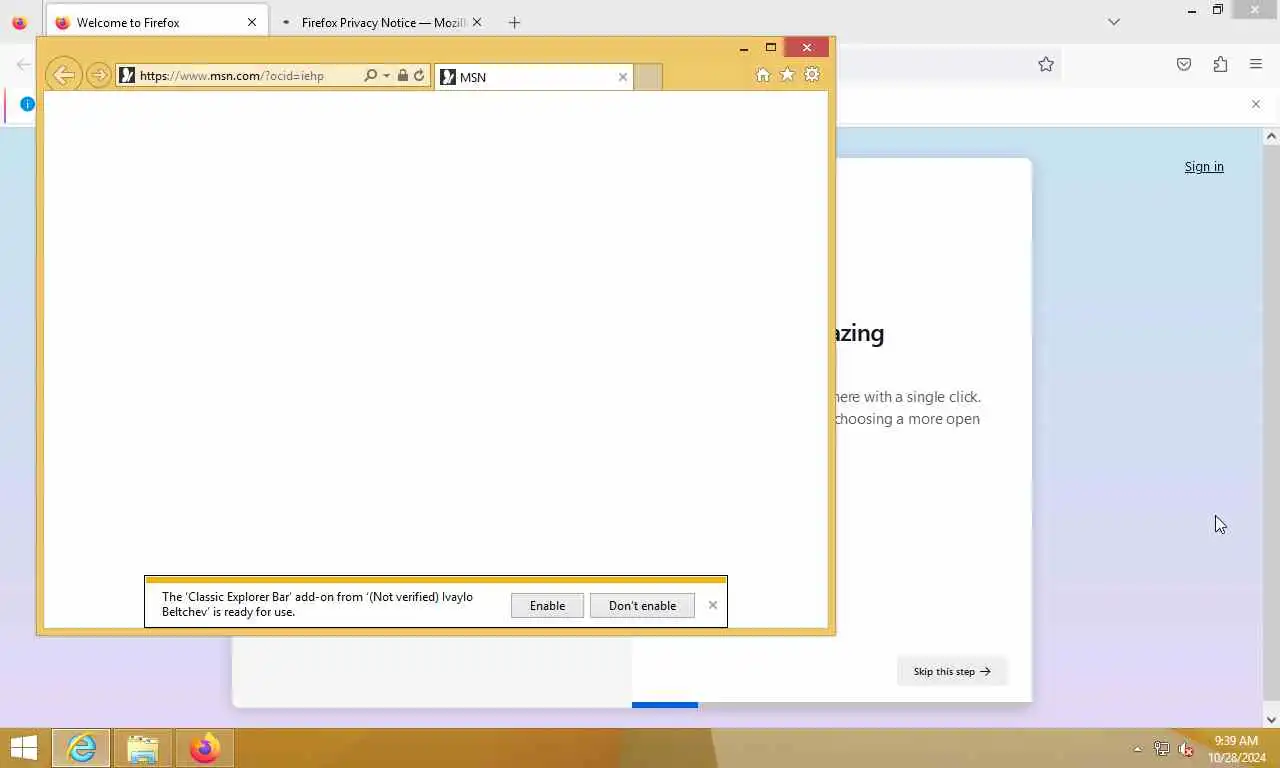This screenshot has width=1280, height=768.
Task: Click the lock security icon in IE
Action: (402, 75)
